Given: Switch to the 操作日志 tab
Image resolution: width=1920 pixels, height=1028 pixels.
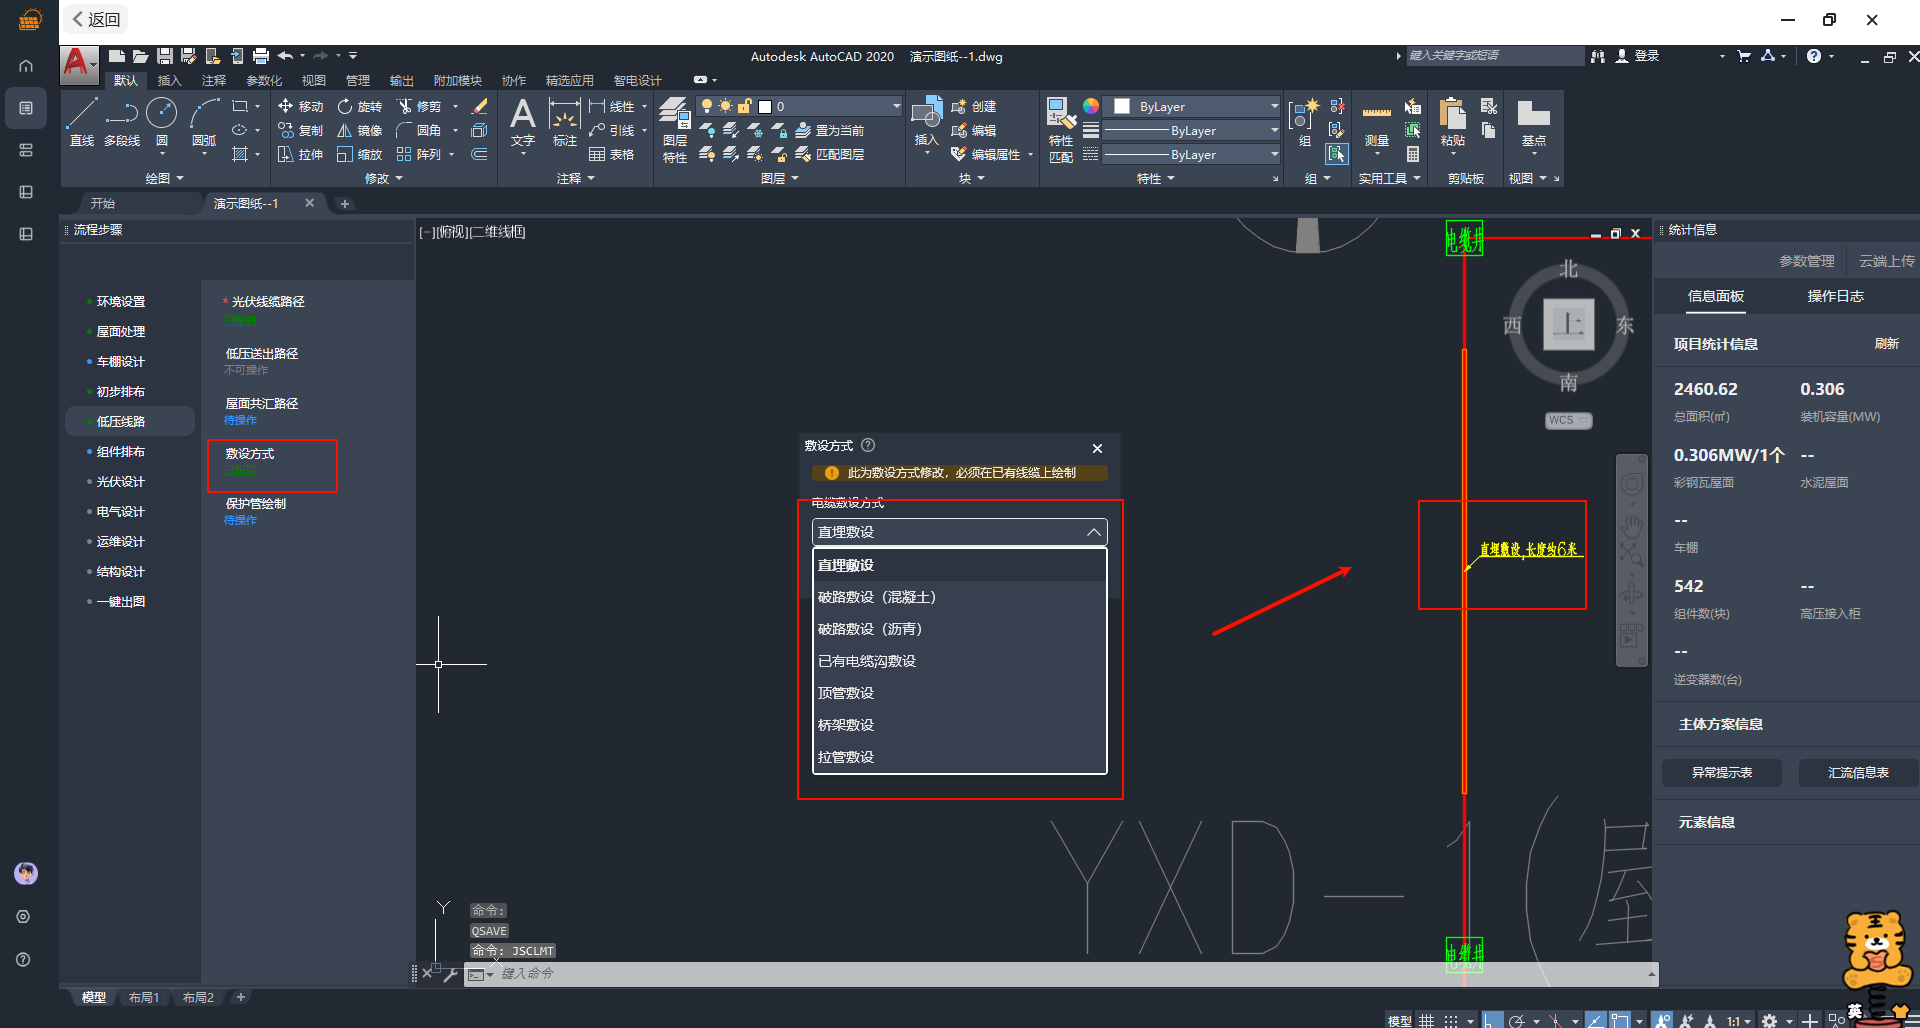Looking at the screenshot, I should [1835, 296].
